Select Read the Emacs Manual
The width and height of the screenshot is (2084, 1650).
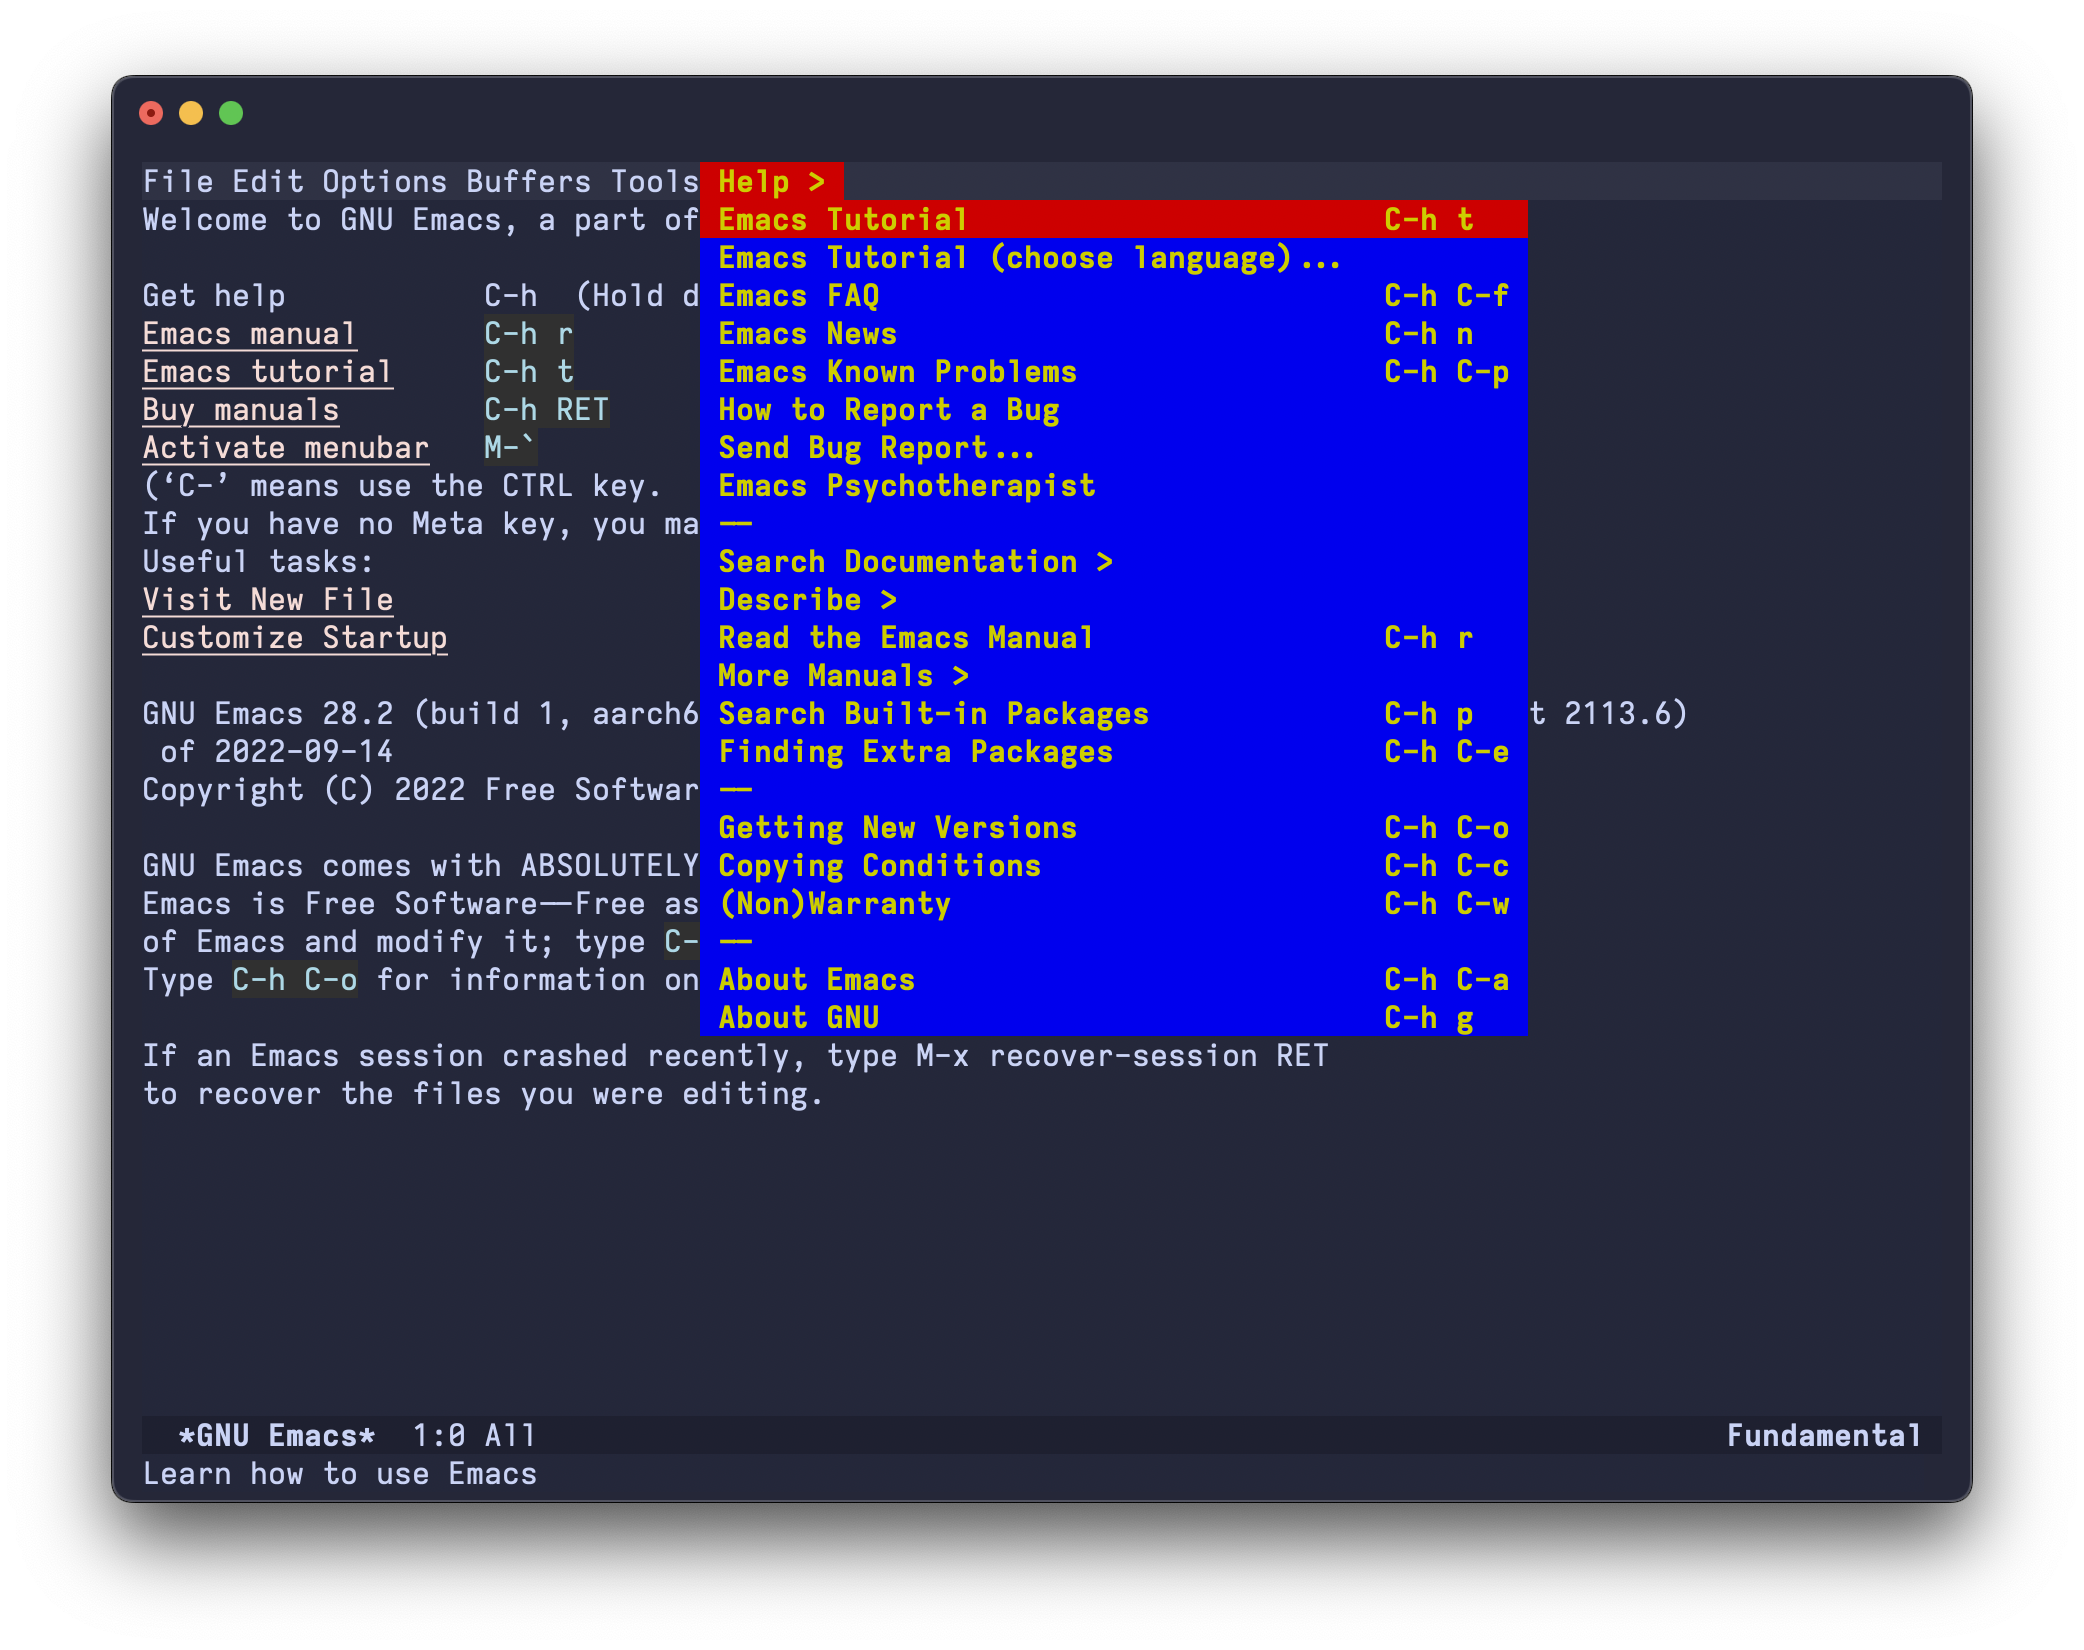click(905, 638)
